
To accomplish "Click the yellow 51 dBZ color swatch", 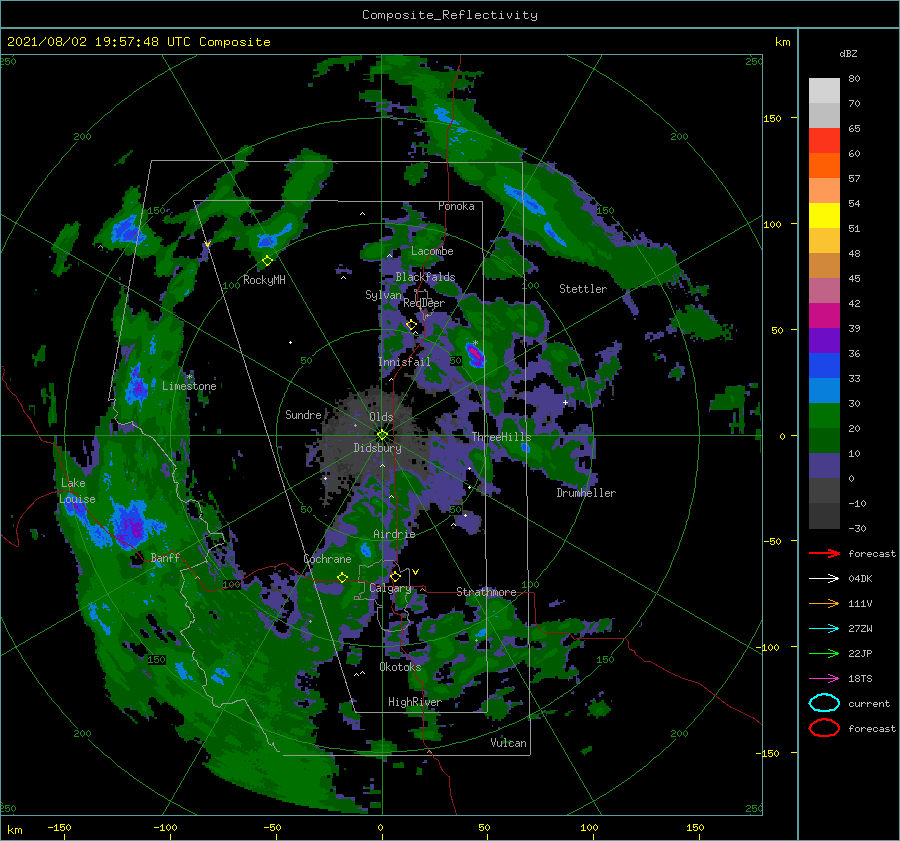I will tap(824, 215).
